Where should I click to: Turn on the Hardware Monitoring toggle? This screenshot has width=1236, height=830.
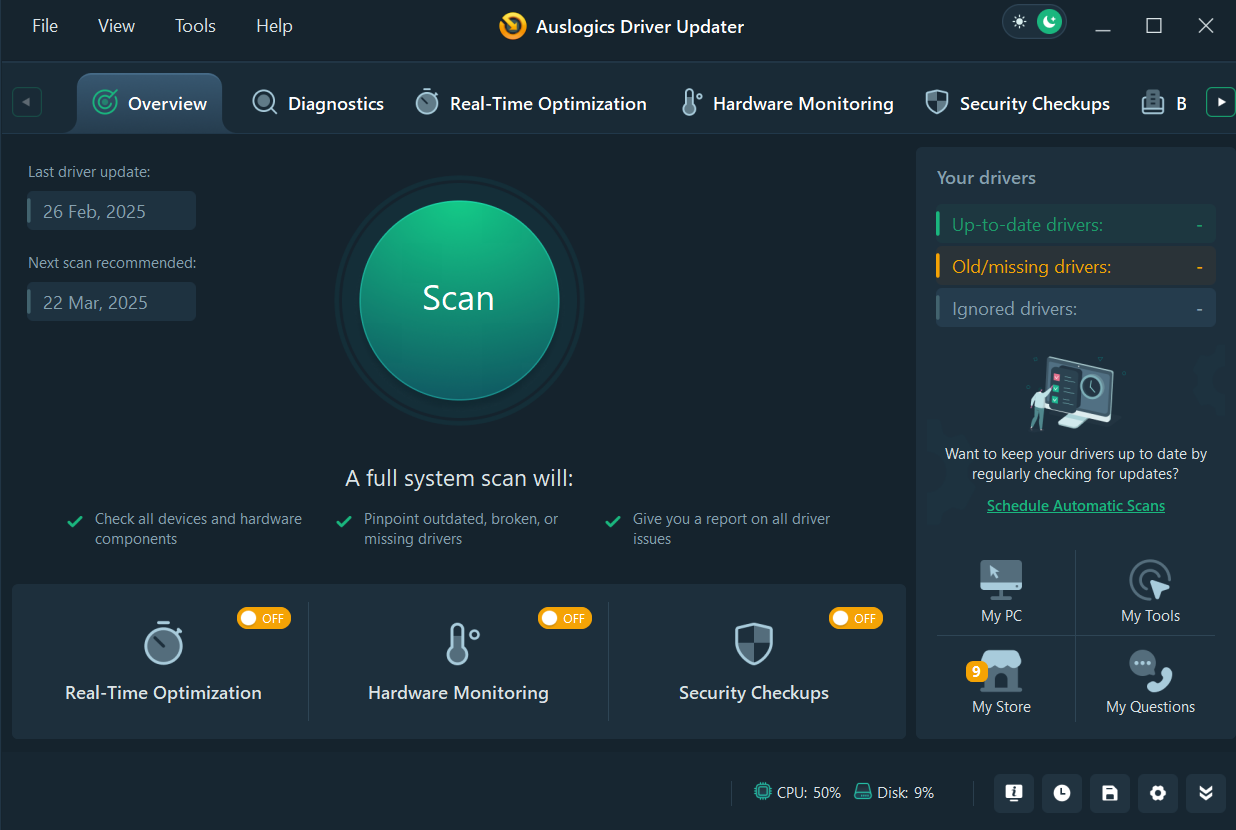coord(564,618)
